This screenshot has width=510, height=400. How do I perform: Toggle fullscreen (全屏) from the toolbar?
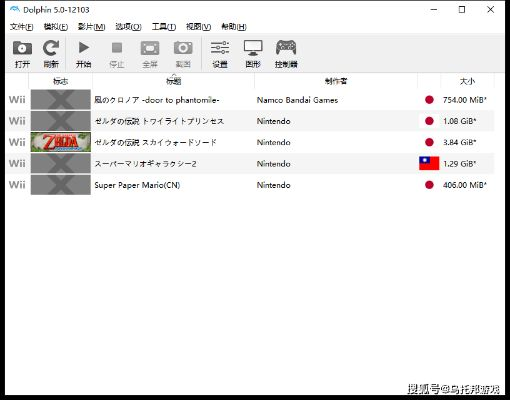150,53
